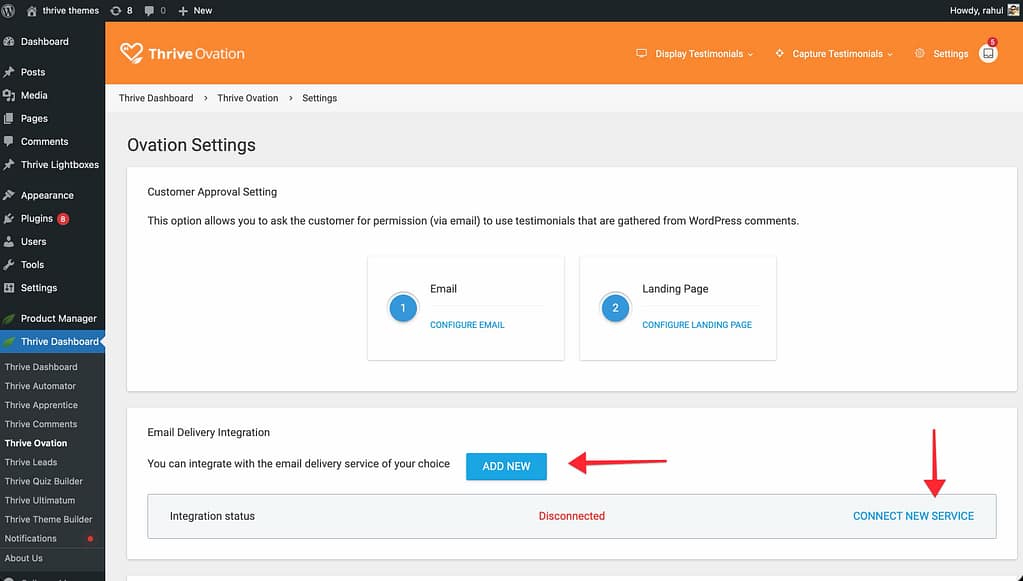Click the updates icon showing 8

[121, 10]
